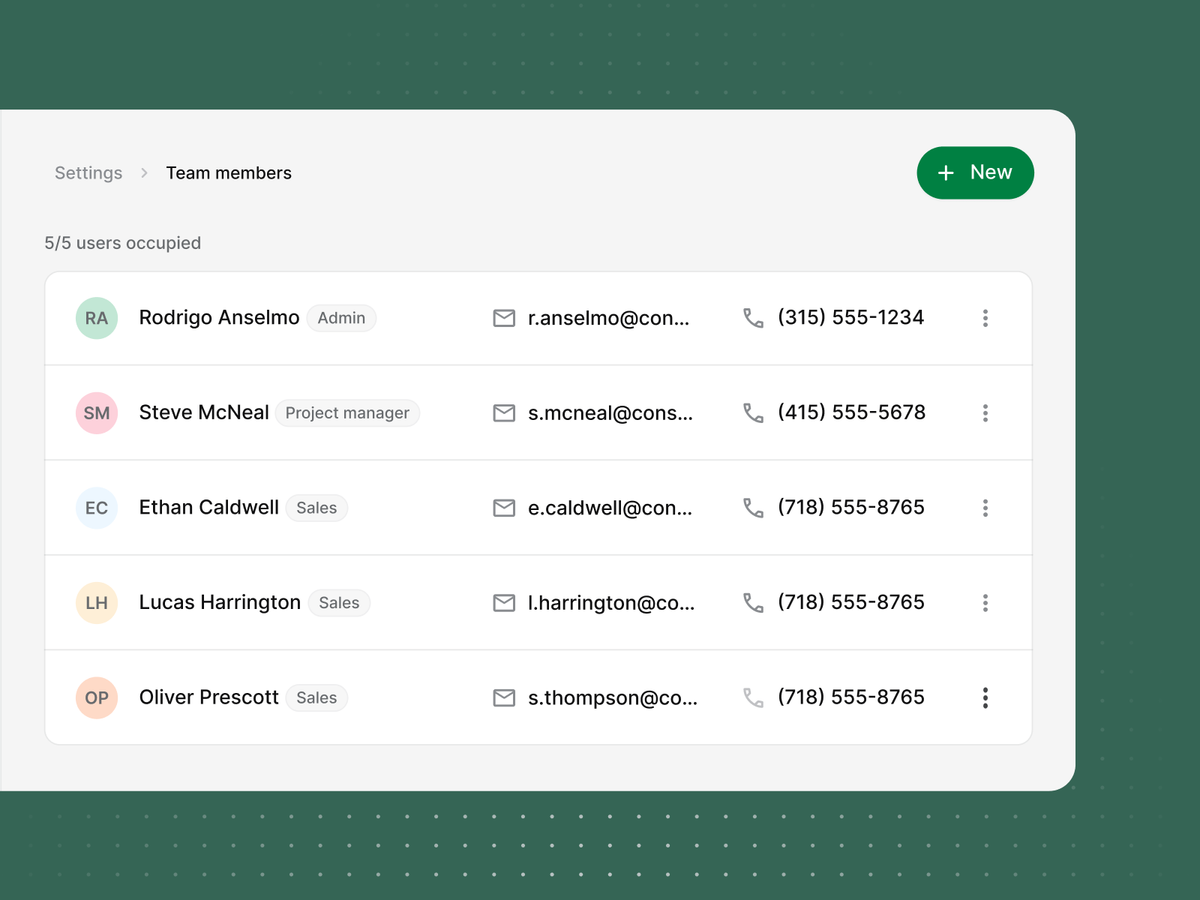This screenshot has height=900, width=1200.
Task: Click the email s.thompson@co...
Action: (x=613, y=698)
